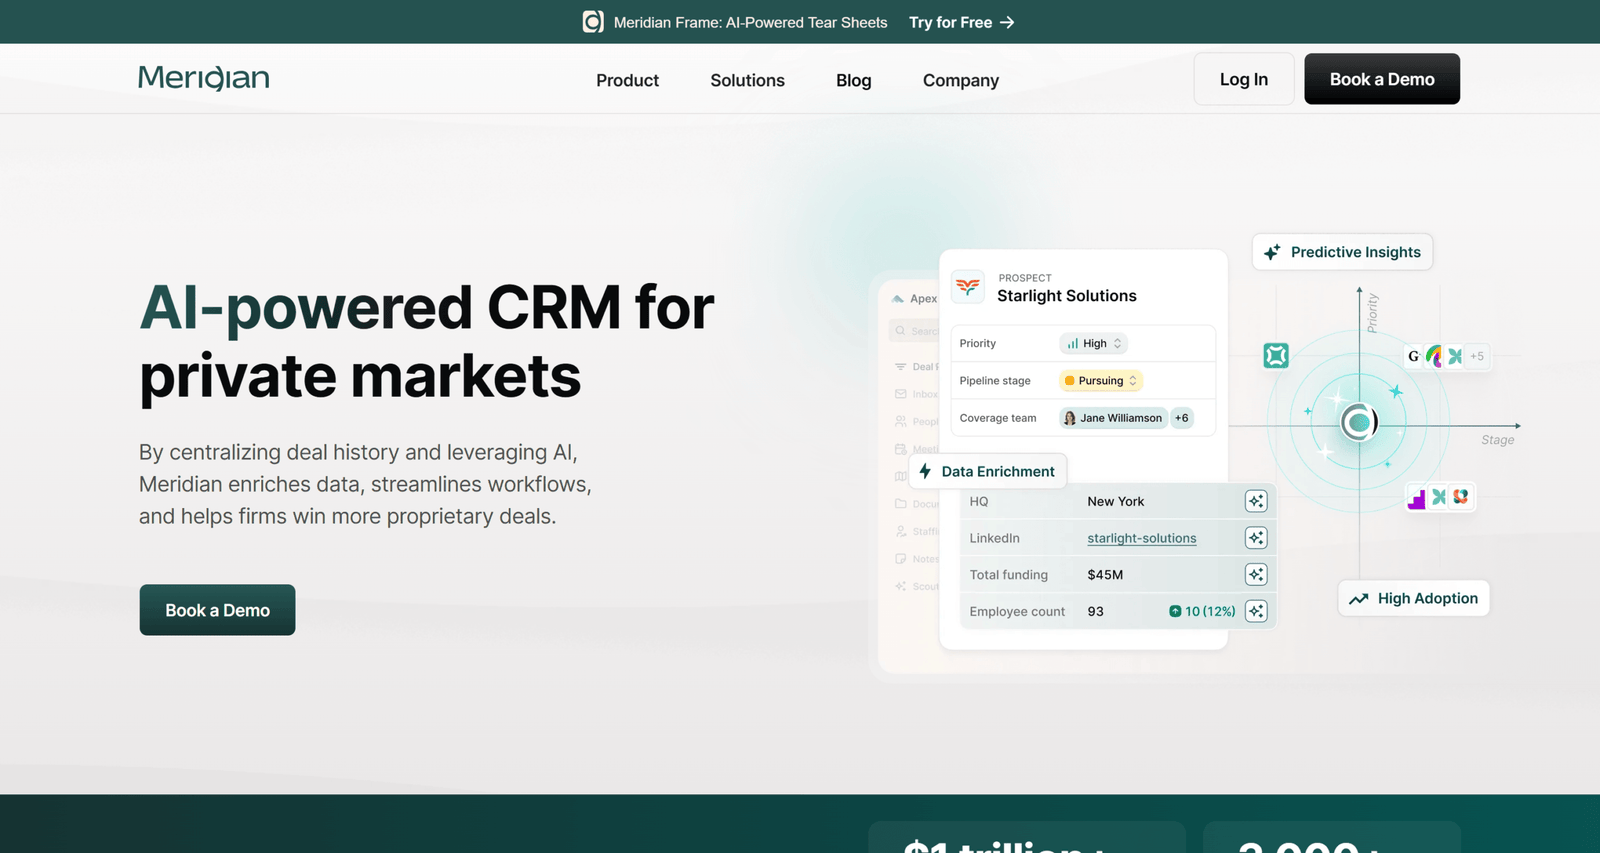
Task: Click the center Meridian radar icon
Action: (x=1358, y=423)
